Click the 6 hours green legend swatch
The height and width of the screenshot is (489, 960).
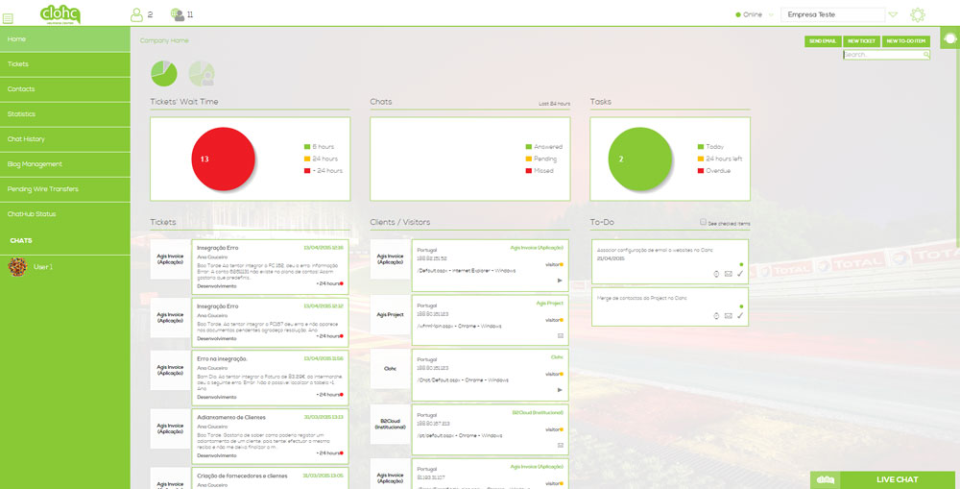point(307,147)
